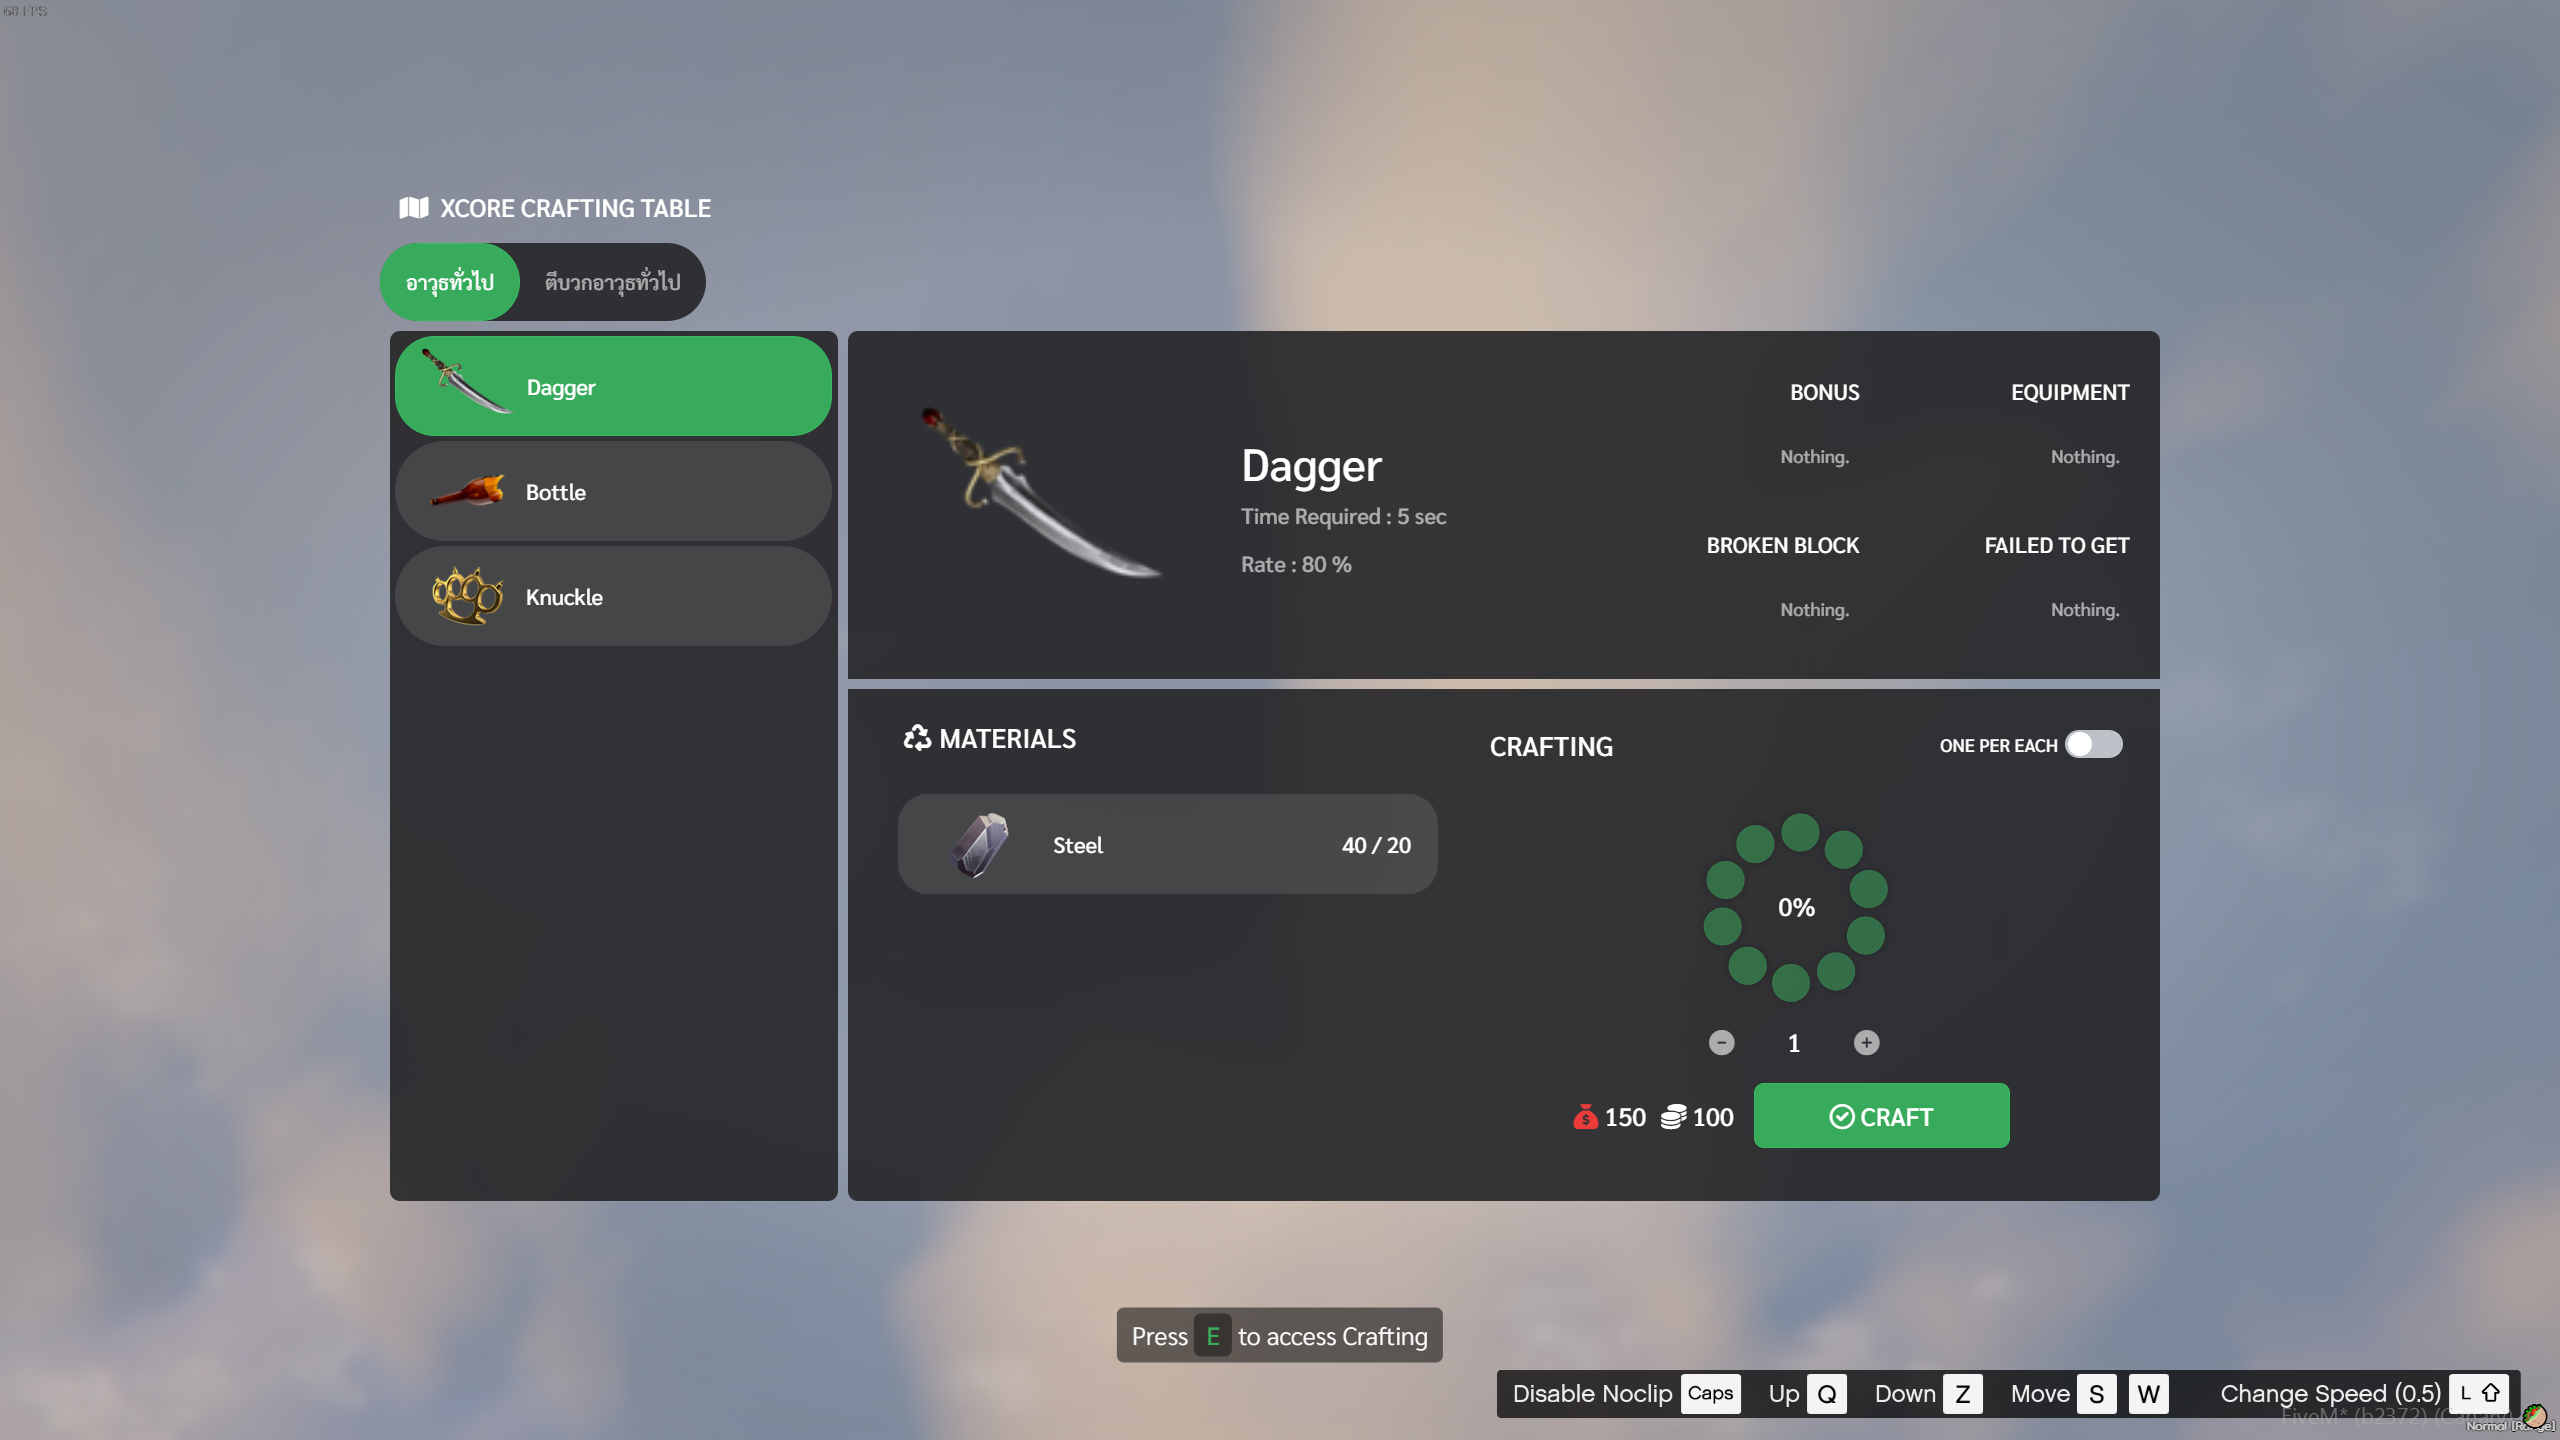The height and width of the screenshot is (1440, 2560).
Task: Click the 0% crafting progress circle
Action: [1796, 906]
